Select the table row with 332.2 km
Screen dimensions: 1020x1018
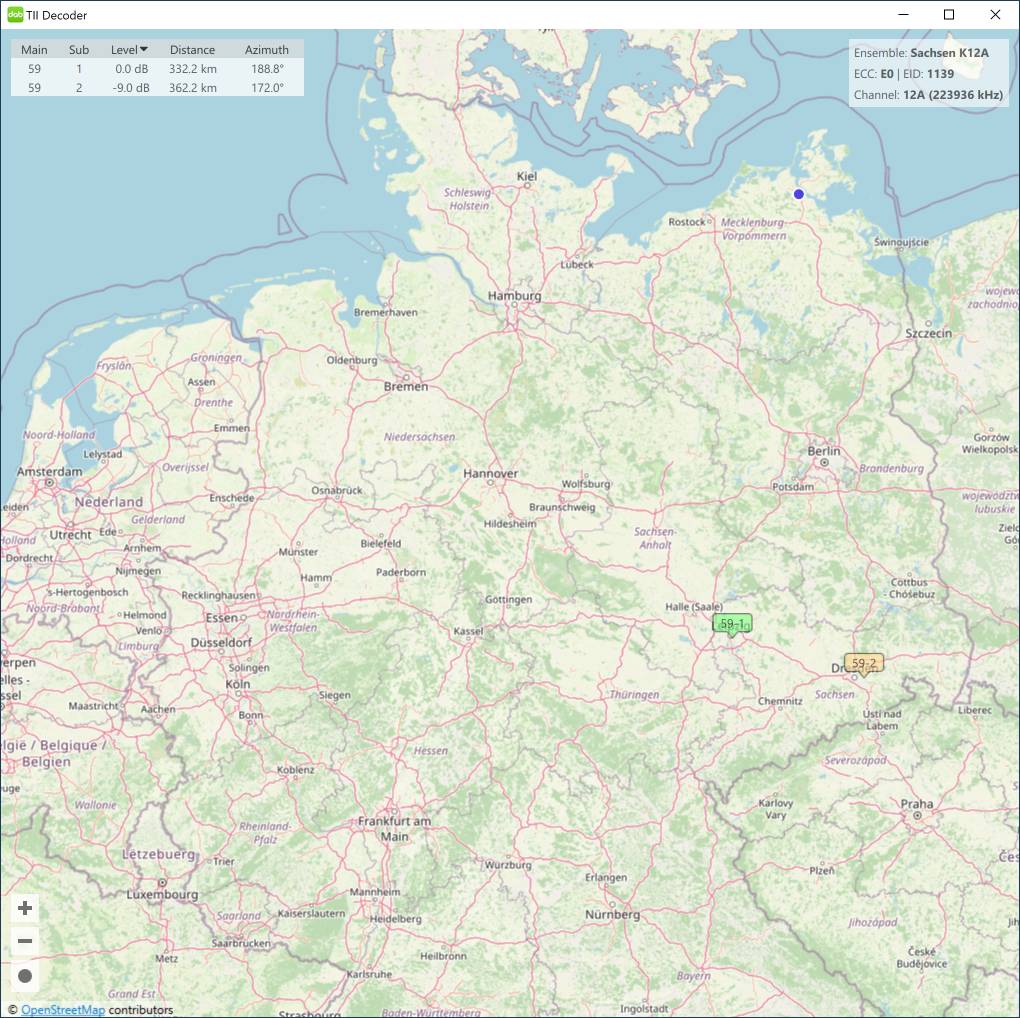pyautogui.click(x=157, y=69)
